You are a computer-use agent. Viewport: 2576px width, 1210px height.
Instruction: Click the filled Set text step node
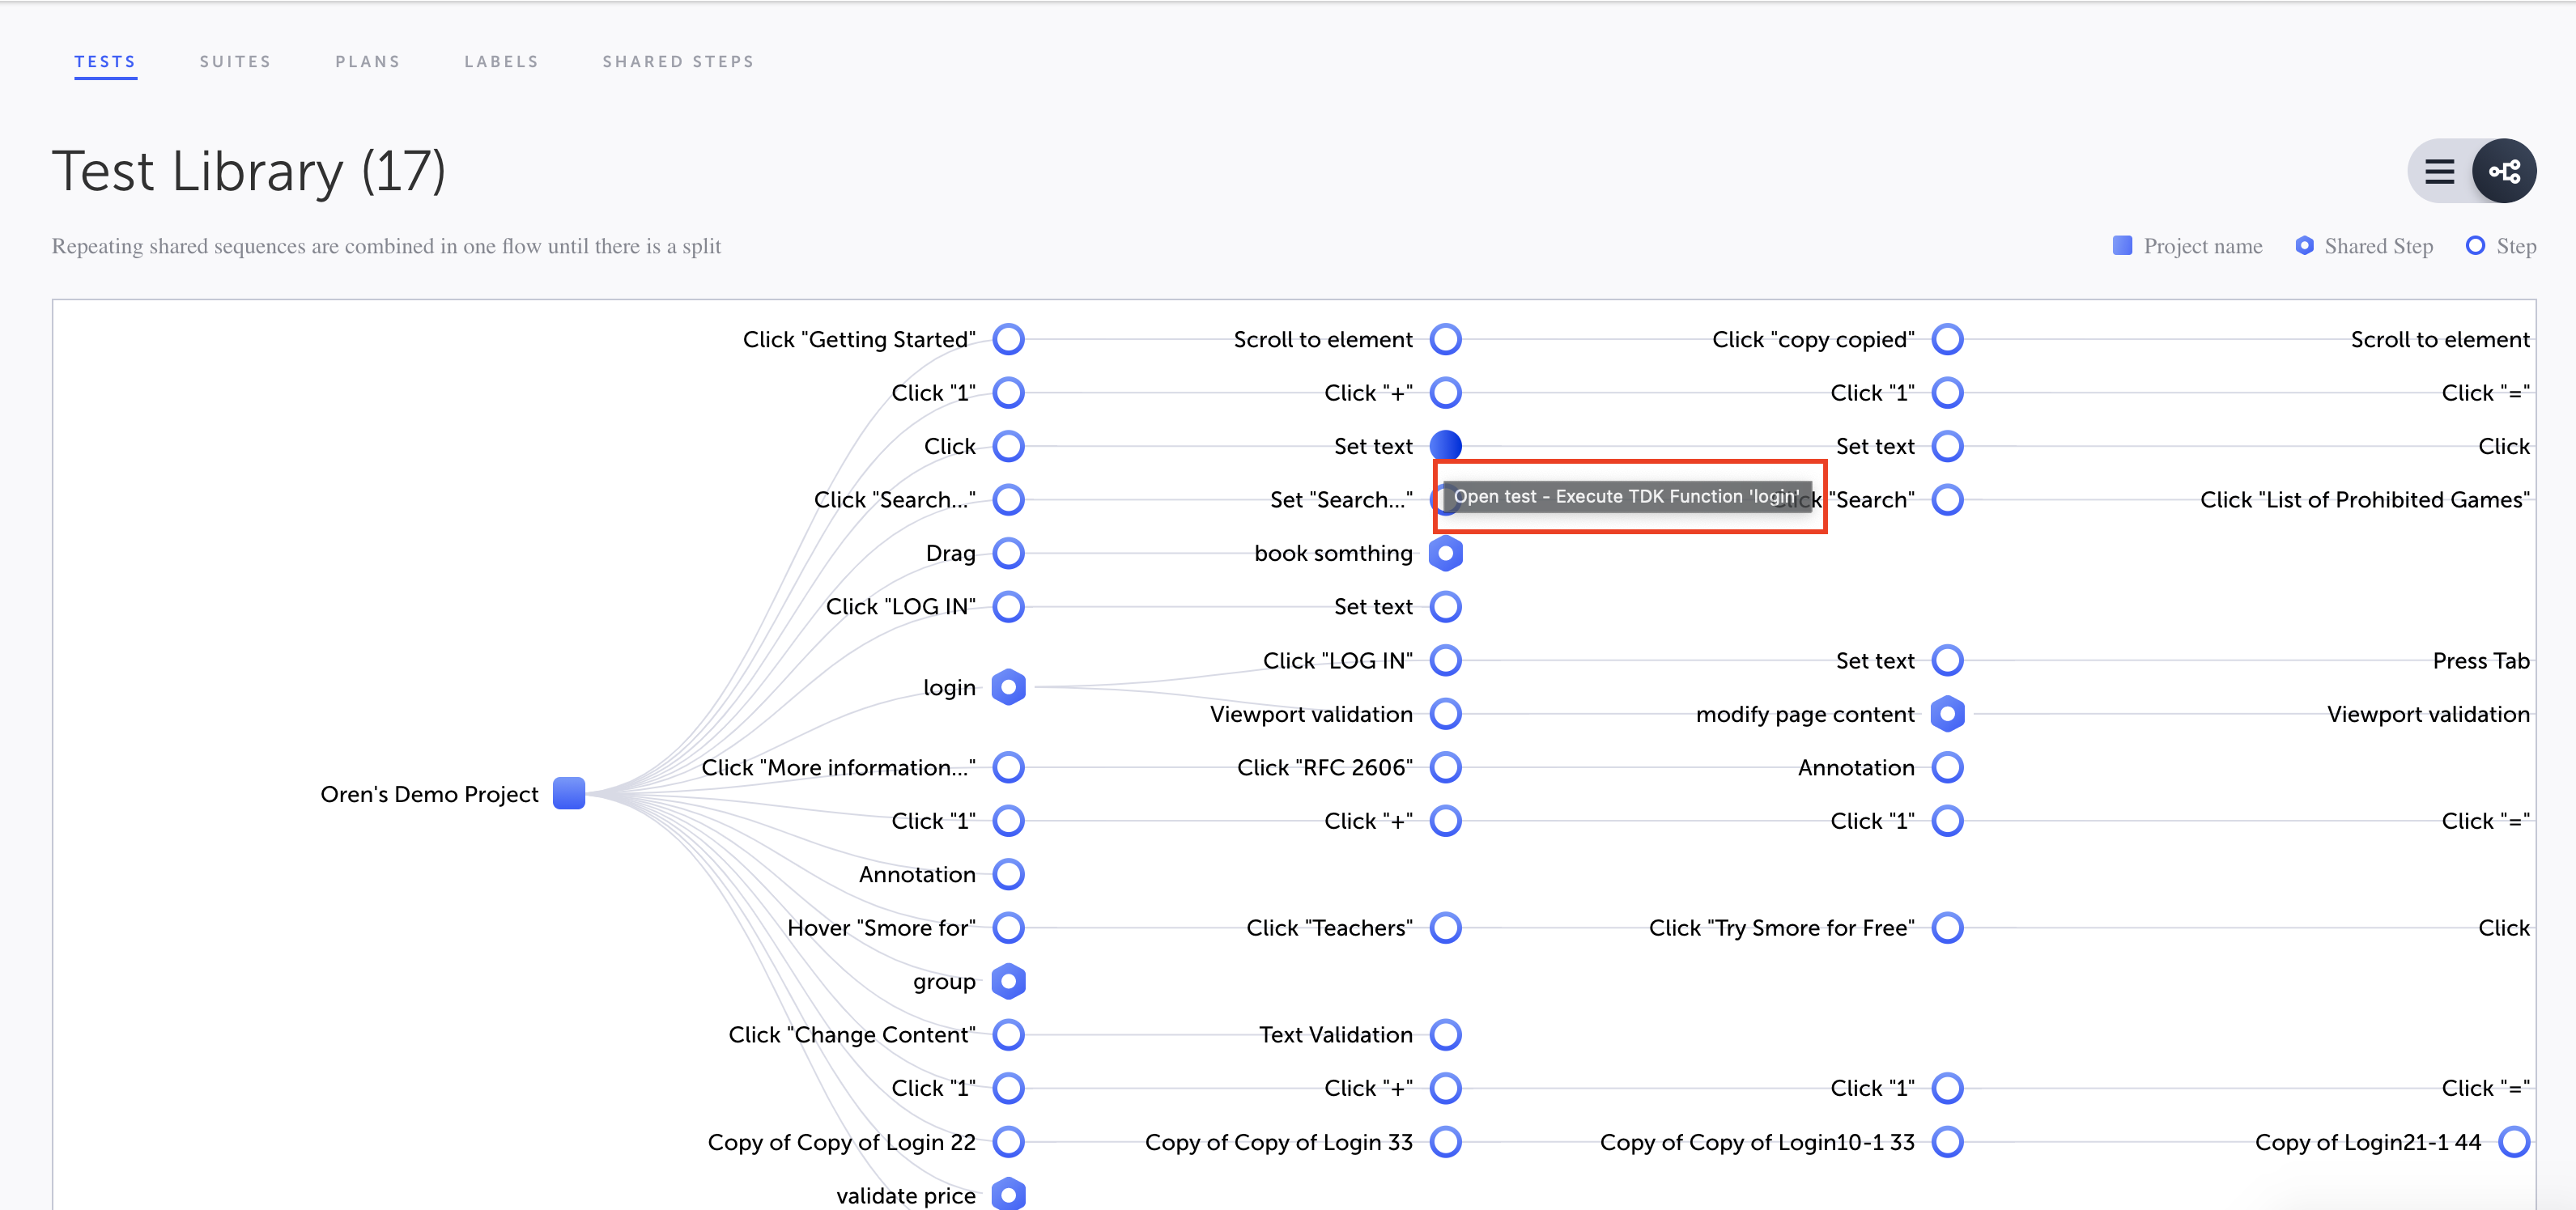click(x=1445, y=445)
